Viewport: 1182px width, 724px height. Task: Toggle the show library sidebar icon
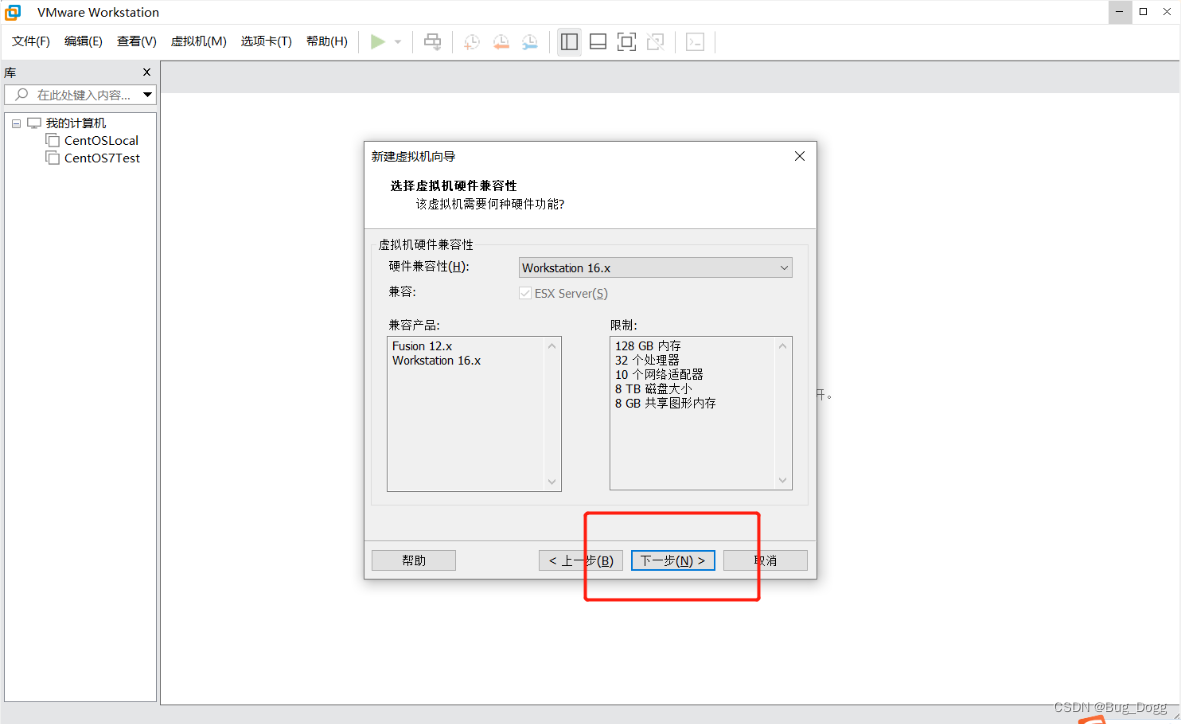[569, 41]
